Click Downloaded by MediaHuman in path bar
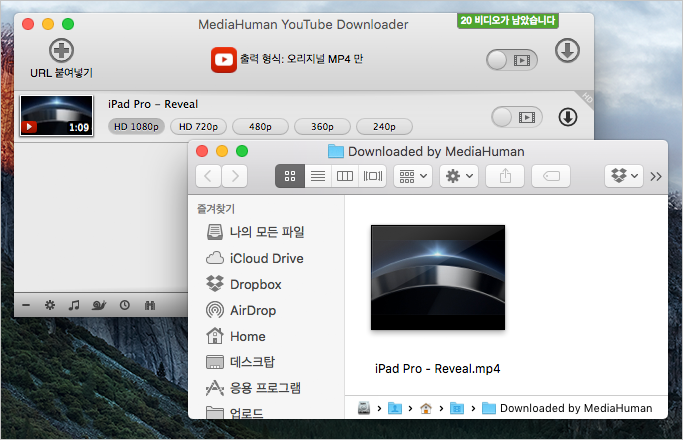 pyautogui.click(x=567, y=408)
